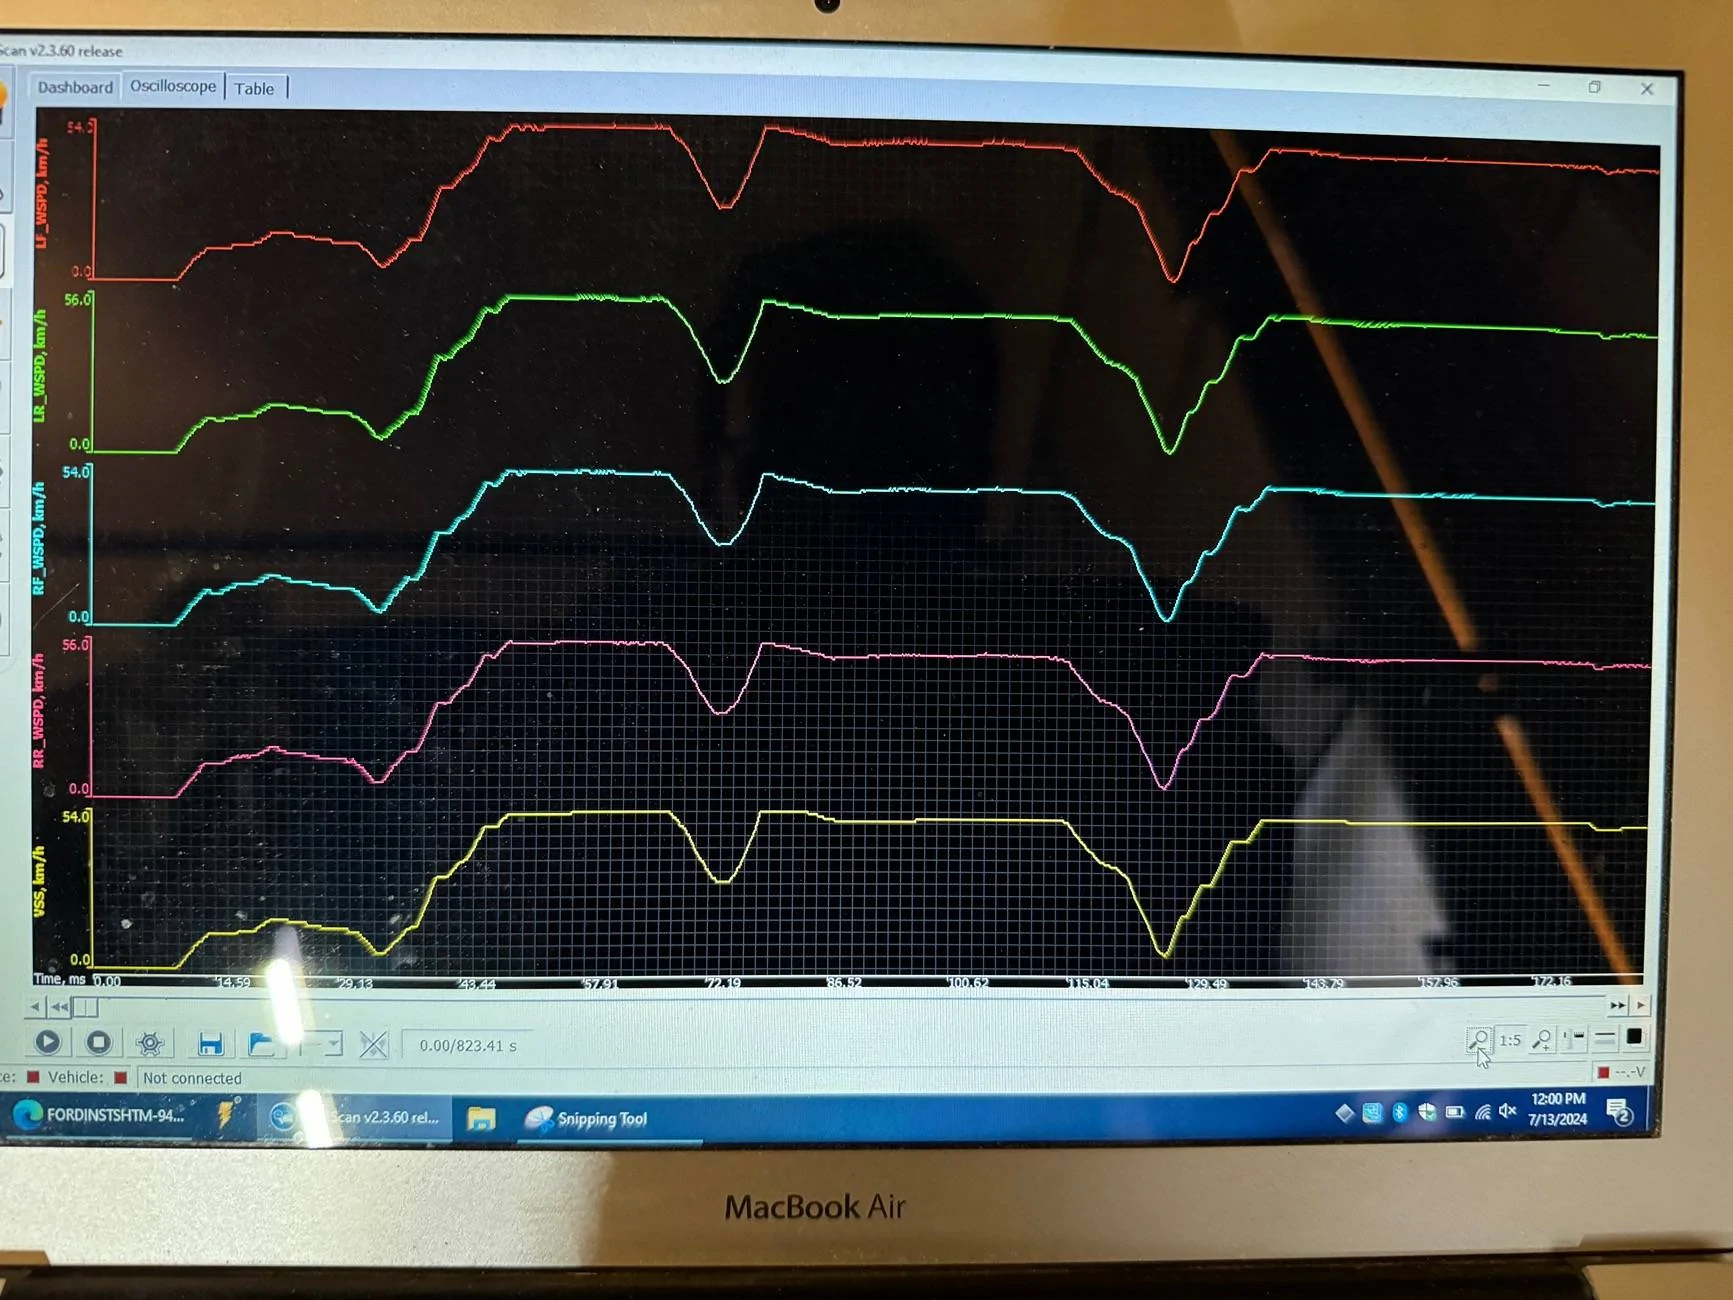The width and height of the screenshot is (1733, 1300).
Task: Click the zoom in magnifier with plus
Action: [1542, 1040]
